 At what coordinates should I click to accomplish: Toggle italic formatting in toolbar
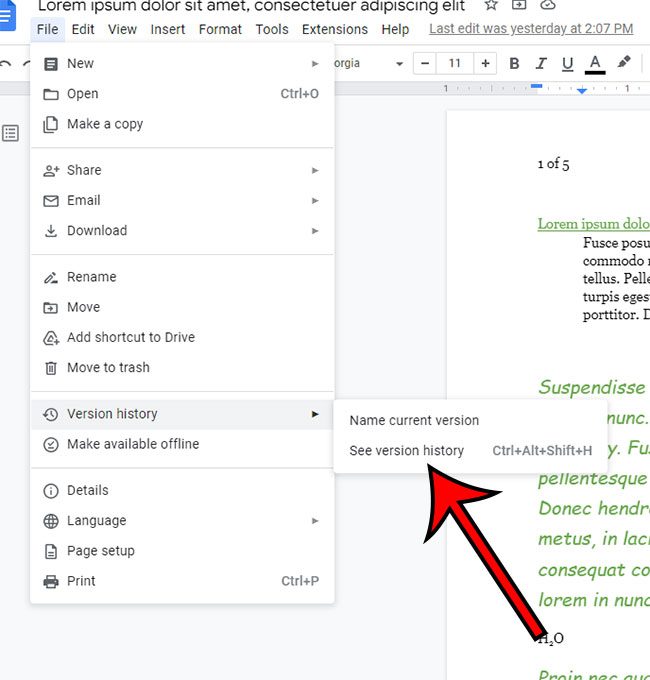coord(541,64)
